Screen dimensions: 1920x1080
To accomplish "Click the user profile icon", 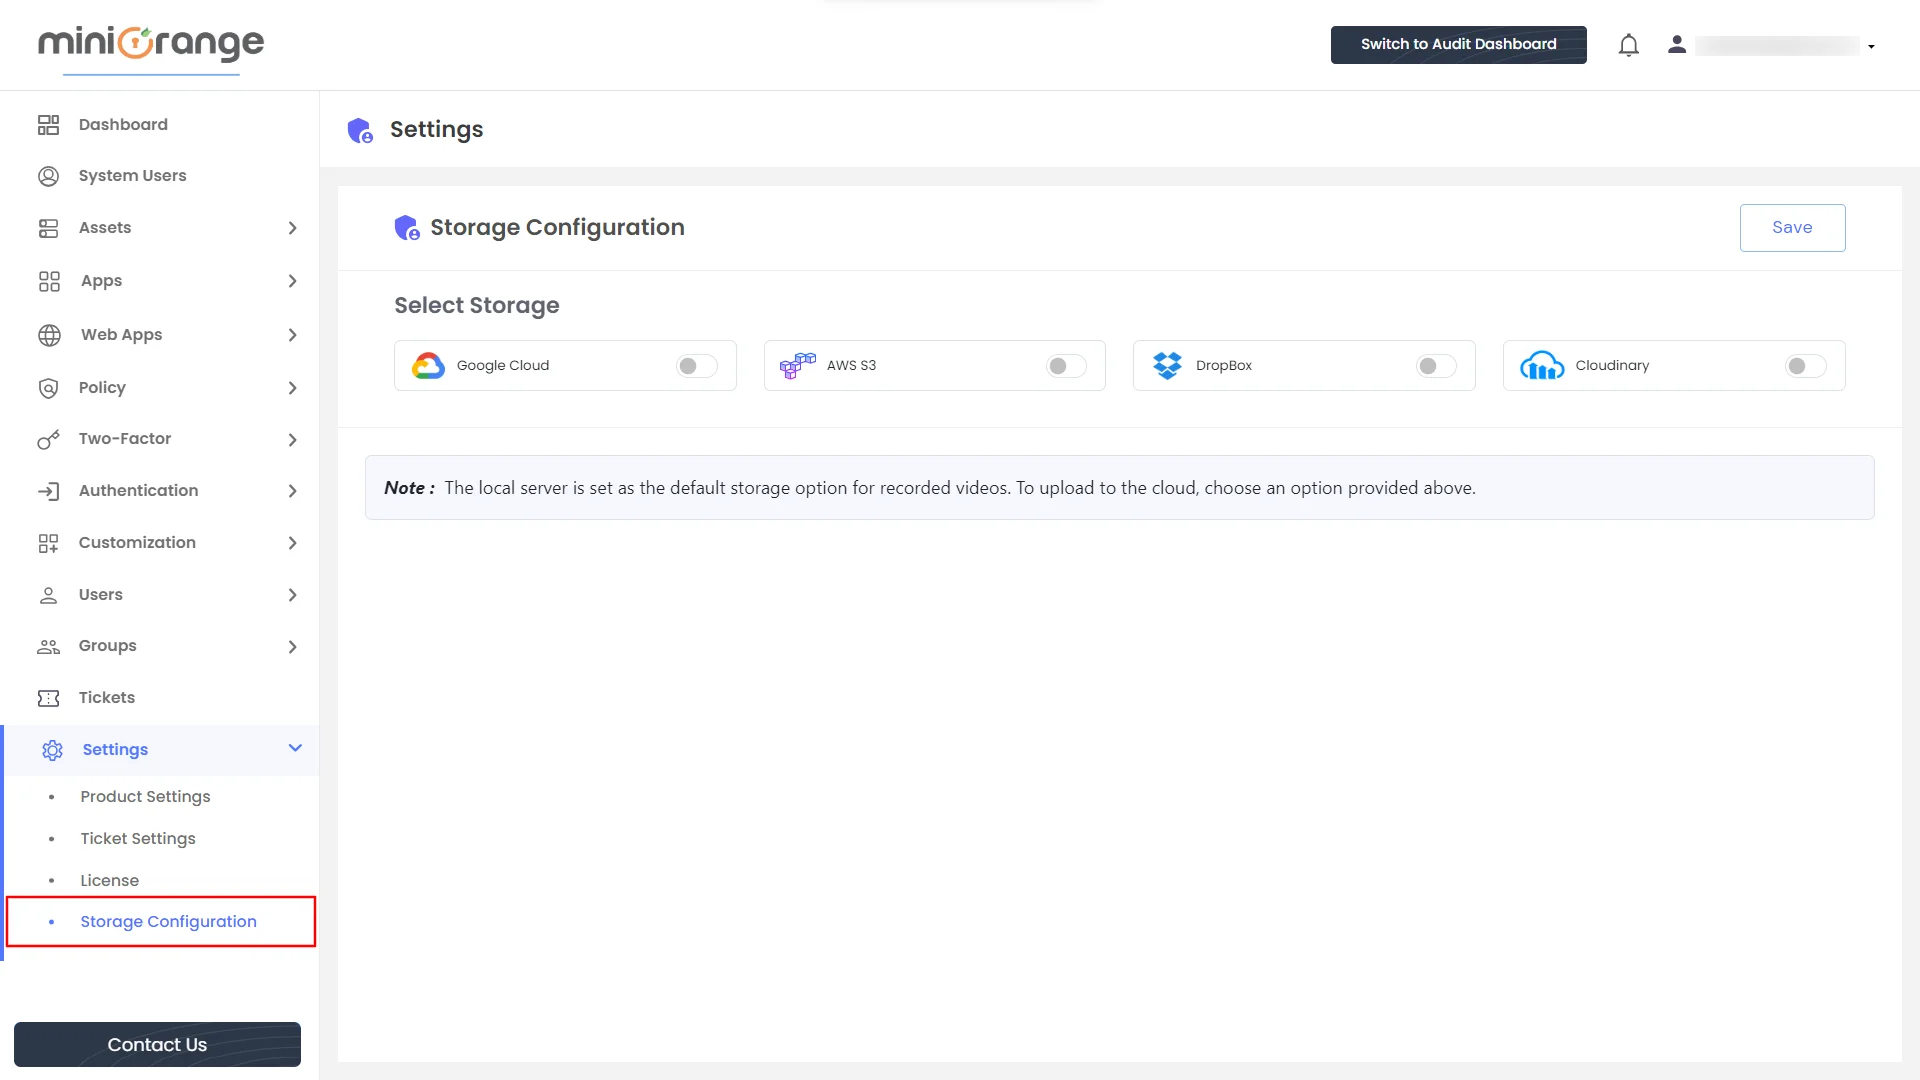I will pyautogui.click(x=1676, y=45).
